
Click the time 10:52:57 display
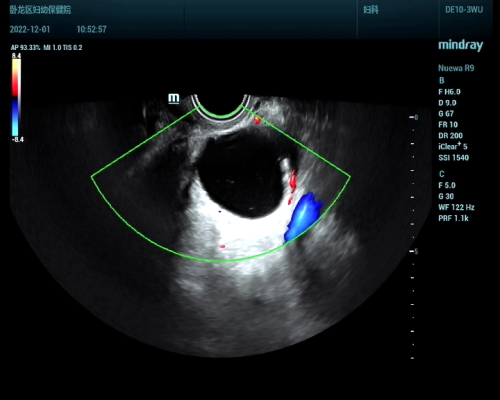click(91, 30)
